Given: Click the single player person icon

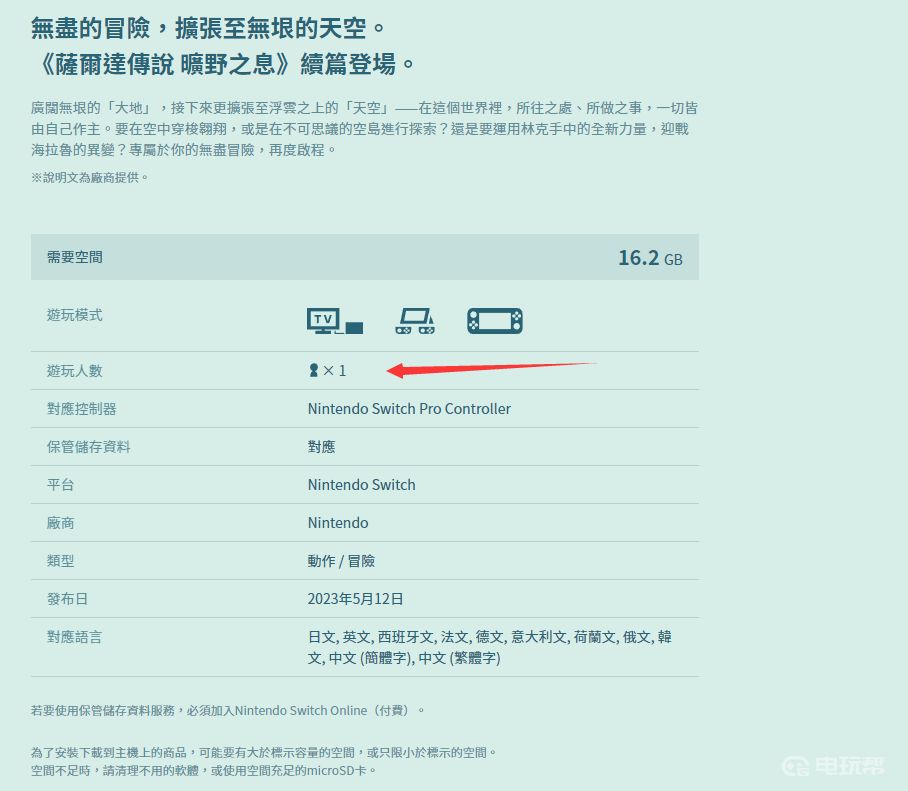Looking at the screenshot, I should tap(314, 371).
